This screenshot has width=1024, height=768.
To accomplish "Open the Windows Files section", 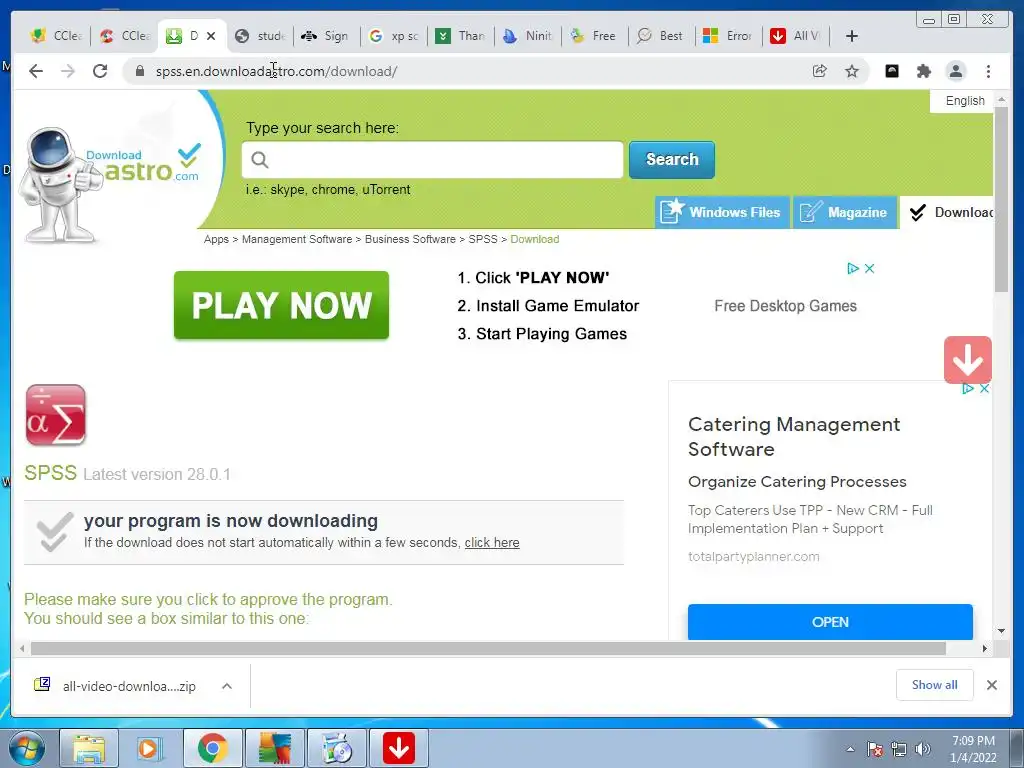I will tap(722, 212).
